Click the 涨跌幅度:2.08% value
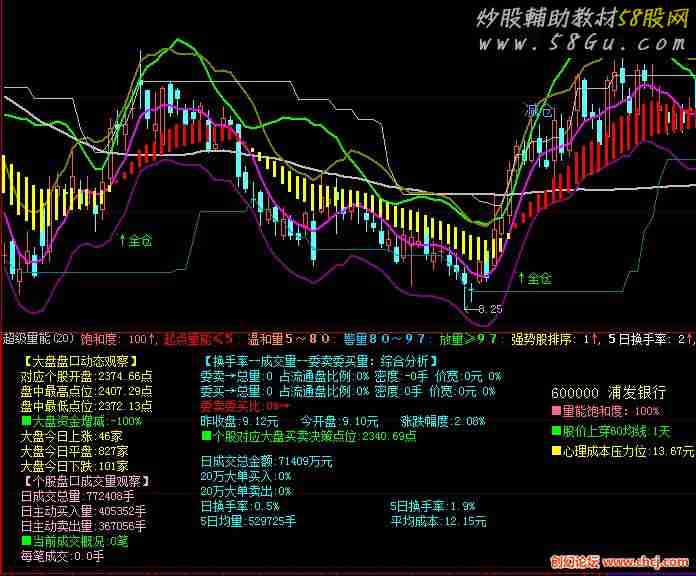This screenshot has height=576, width=696. point(443,421)
